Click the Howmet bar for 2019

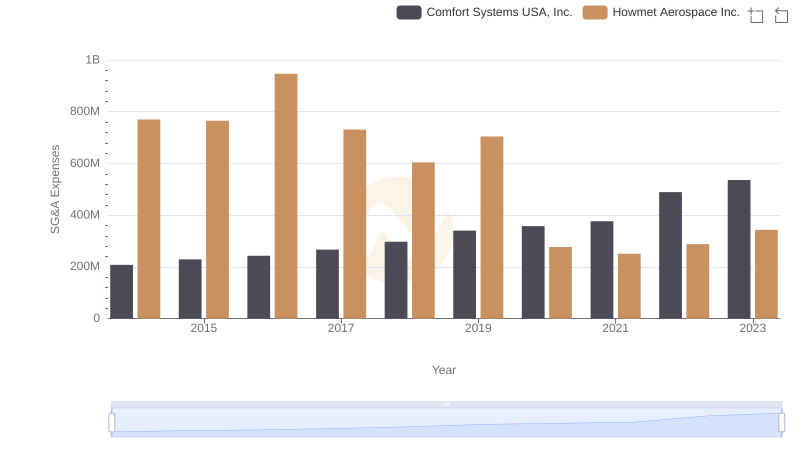point(492,227)
